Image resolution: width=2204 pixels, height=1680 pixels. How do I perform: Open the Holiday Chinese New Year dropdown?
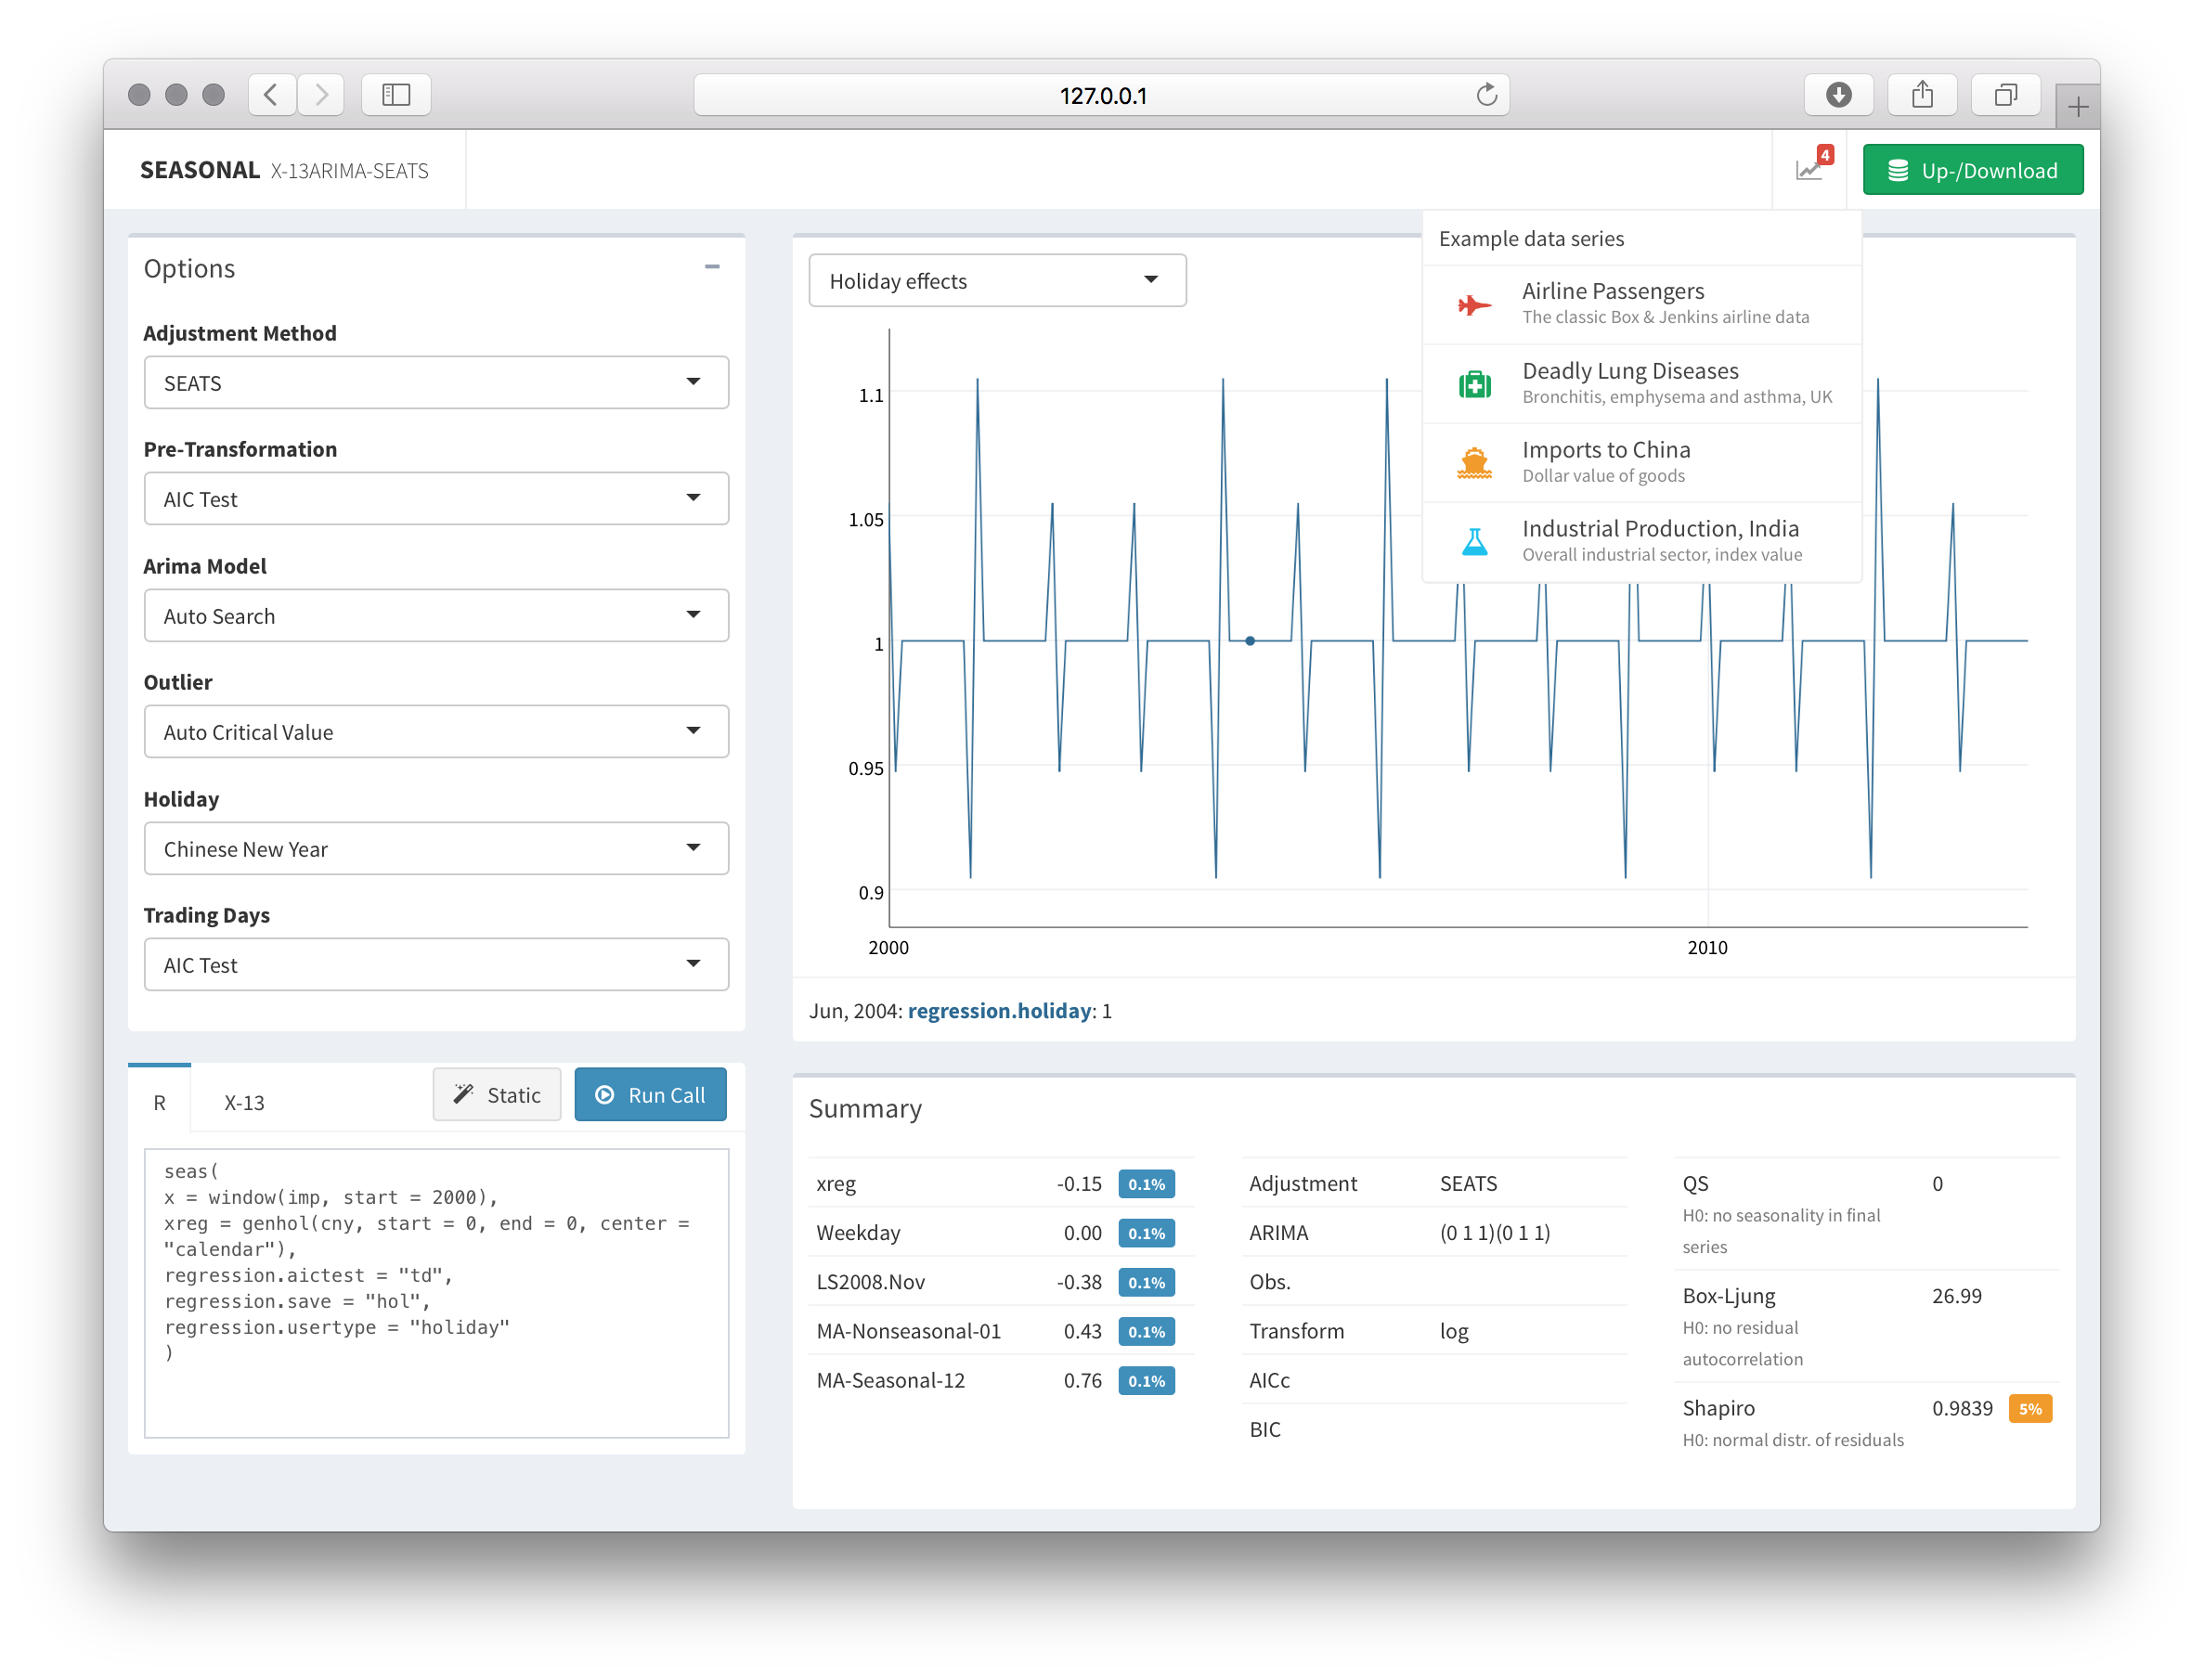pyautogui.click(x=436, y=849)
